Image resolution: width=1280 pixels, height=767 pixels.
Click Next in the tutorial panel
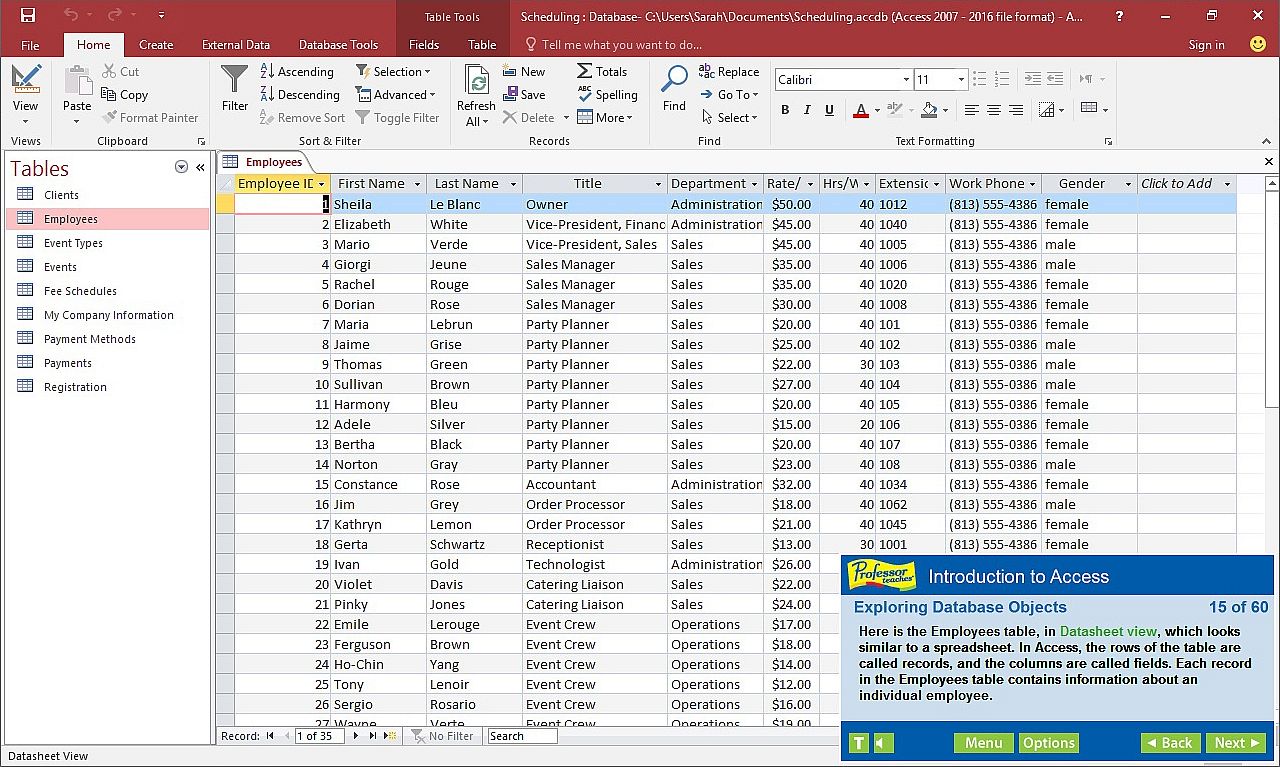pos(1237,743)
